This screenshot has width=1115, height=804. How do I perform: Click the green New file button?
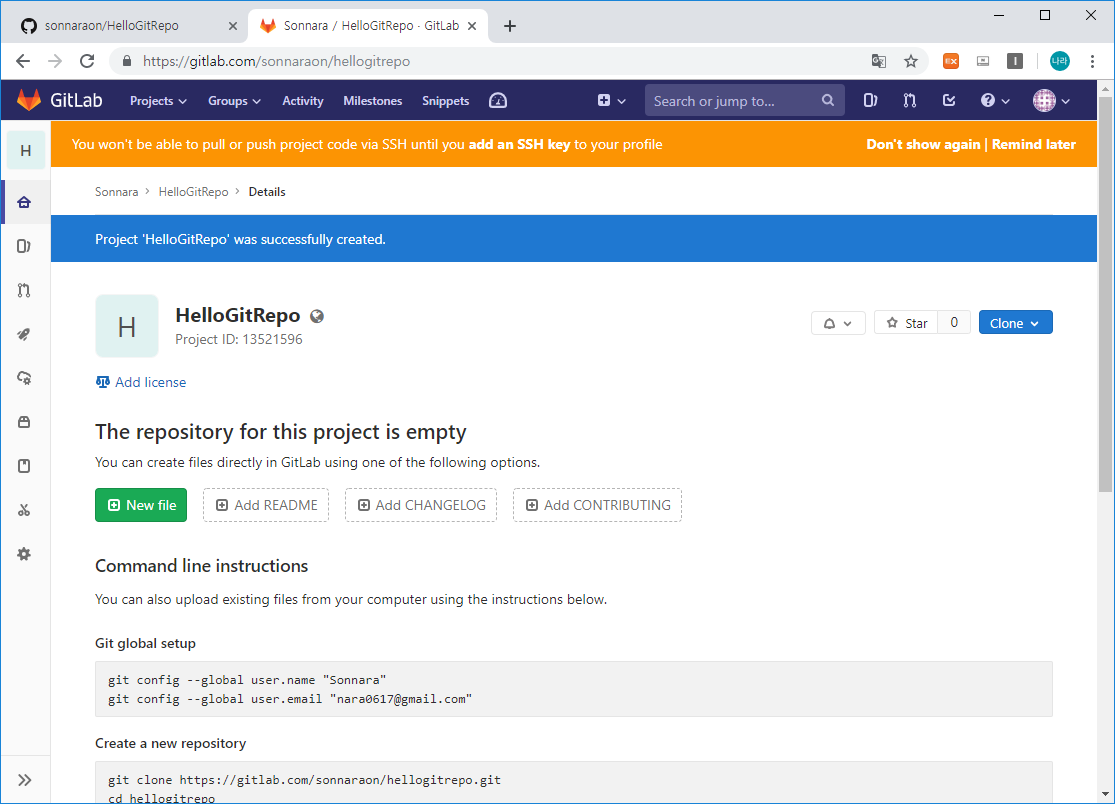(x=141, y=505)
